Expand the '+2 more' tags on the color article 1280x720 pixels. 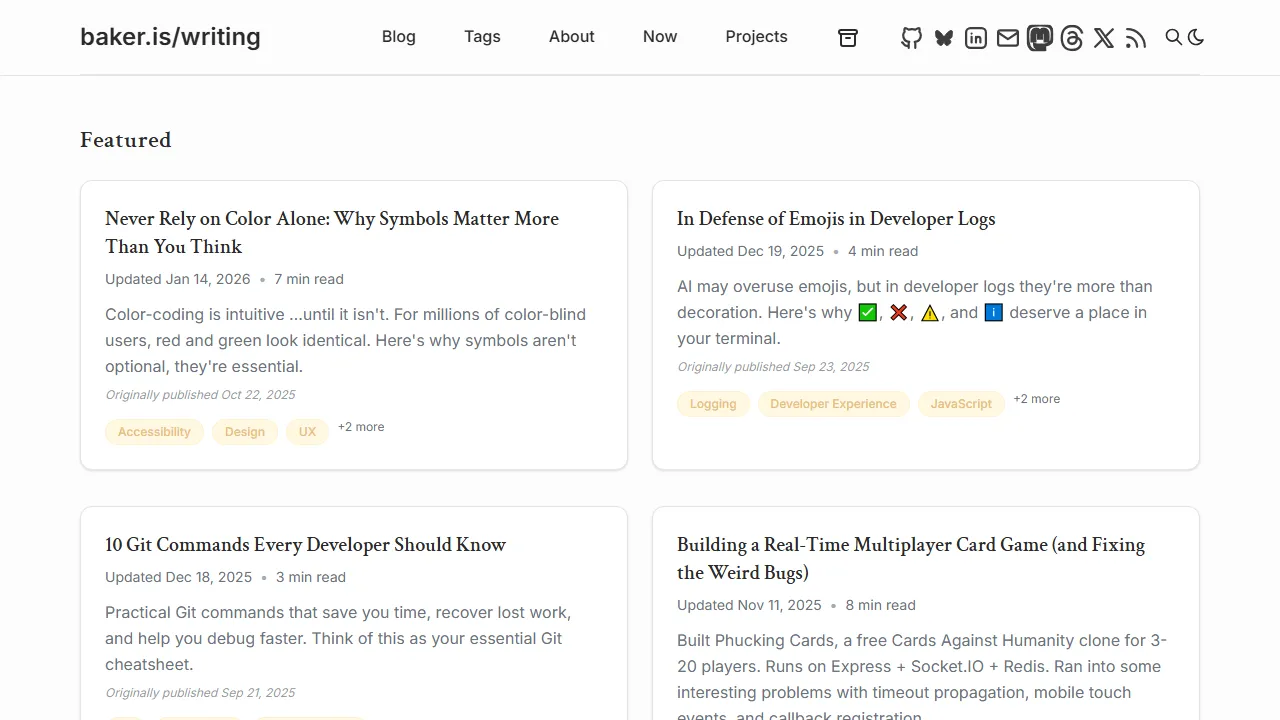click(361, 427)
